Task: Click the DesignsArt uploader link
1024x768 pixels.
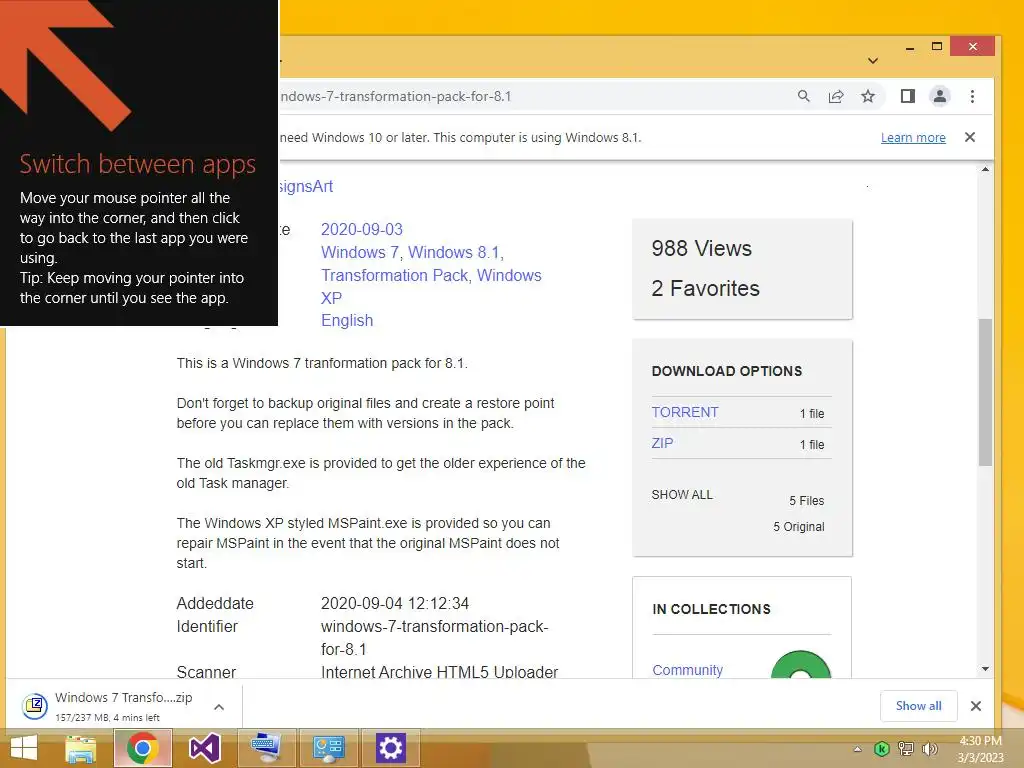Action: 306,186
